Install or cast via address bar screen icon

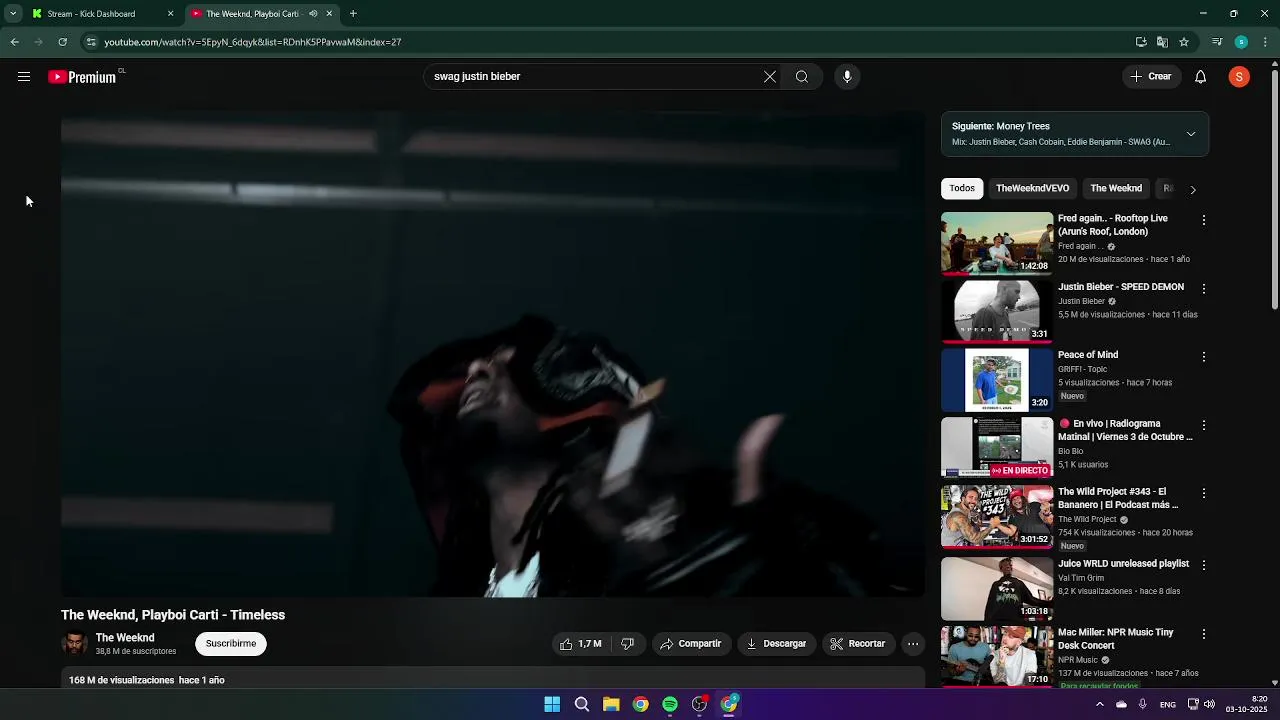tap(1141, 42)
